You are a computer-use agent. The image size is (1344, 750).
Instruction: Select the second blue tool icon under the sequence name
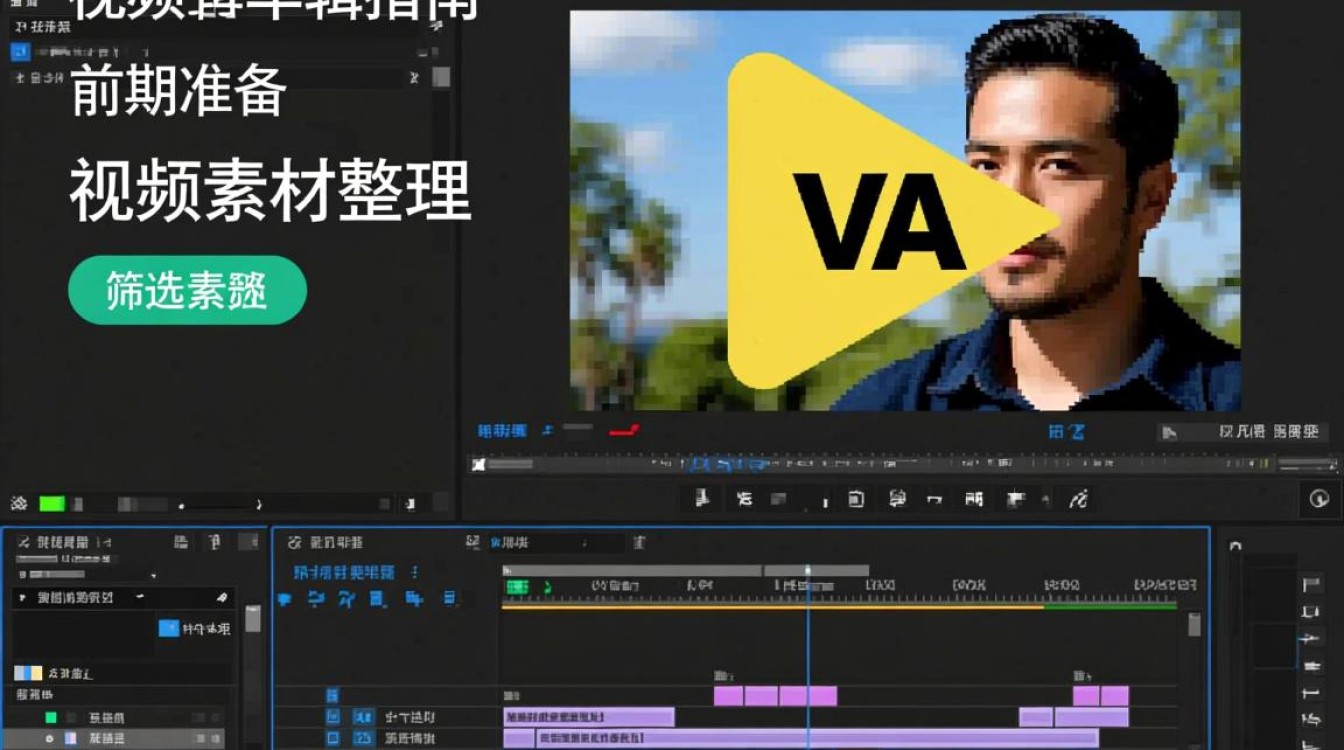(x=316, y=599)
